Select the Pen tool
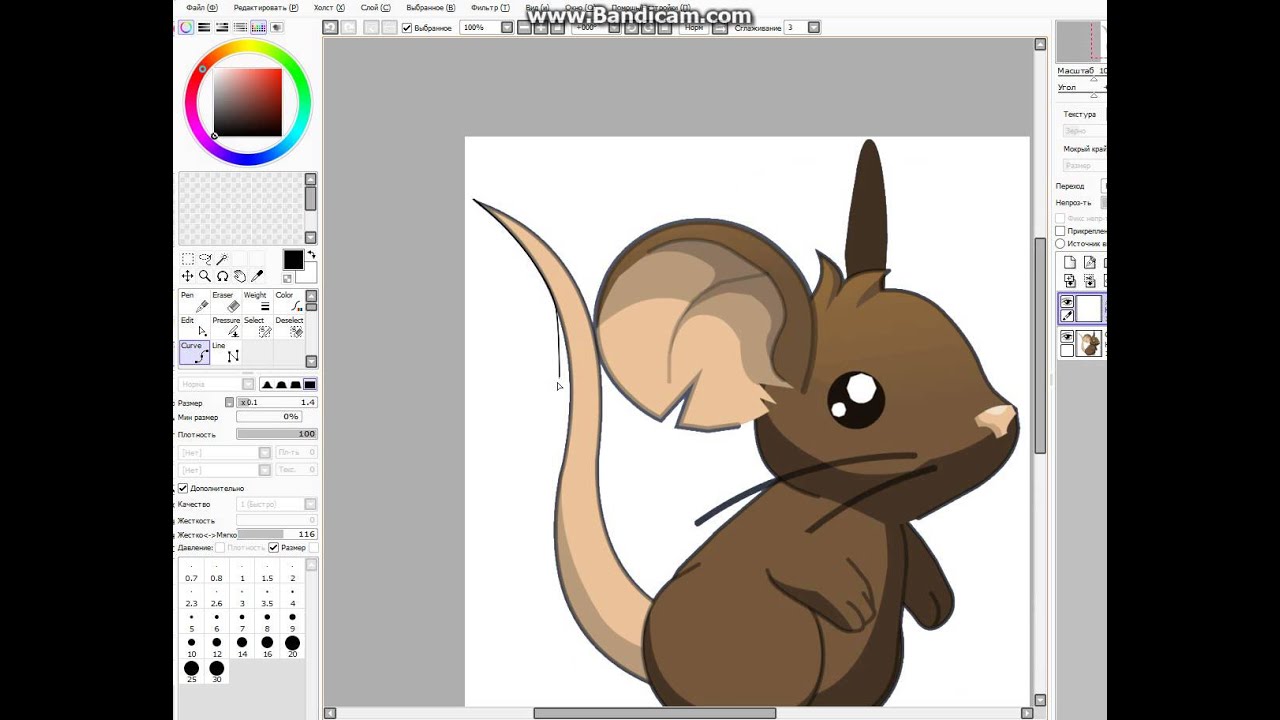The height and width of the screenshot is (720, 1280). [x=194, y=302]
